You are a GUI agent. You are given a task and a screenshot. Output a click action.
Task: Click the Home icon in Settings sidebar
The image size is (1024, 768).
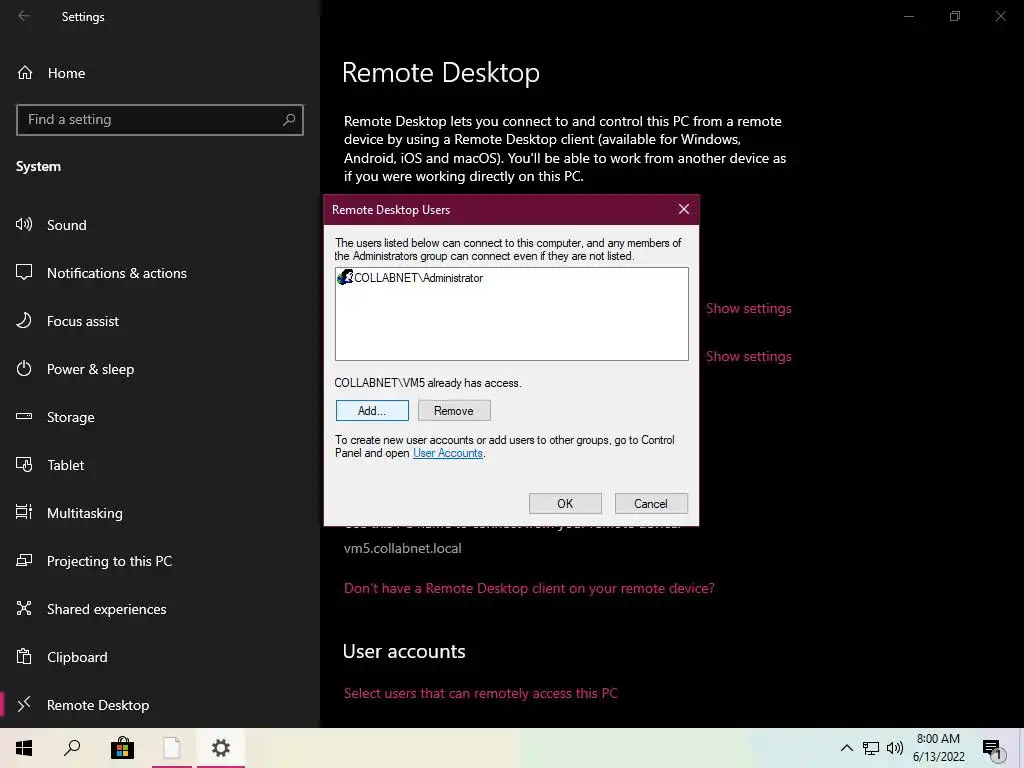coord(25,72)
